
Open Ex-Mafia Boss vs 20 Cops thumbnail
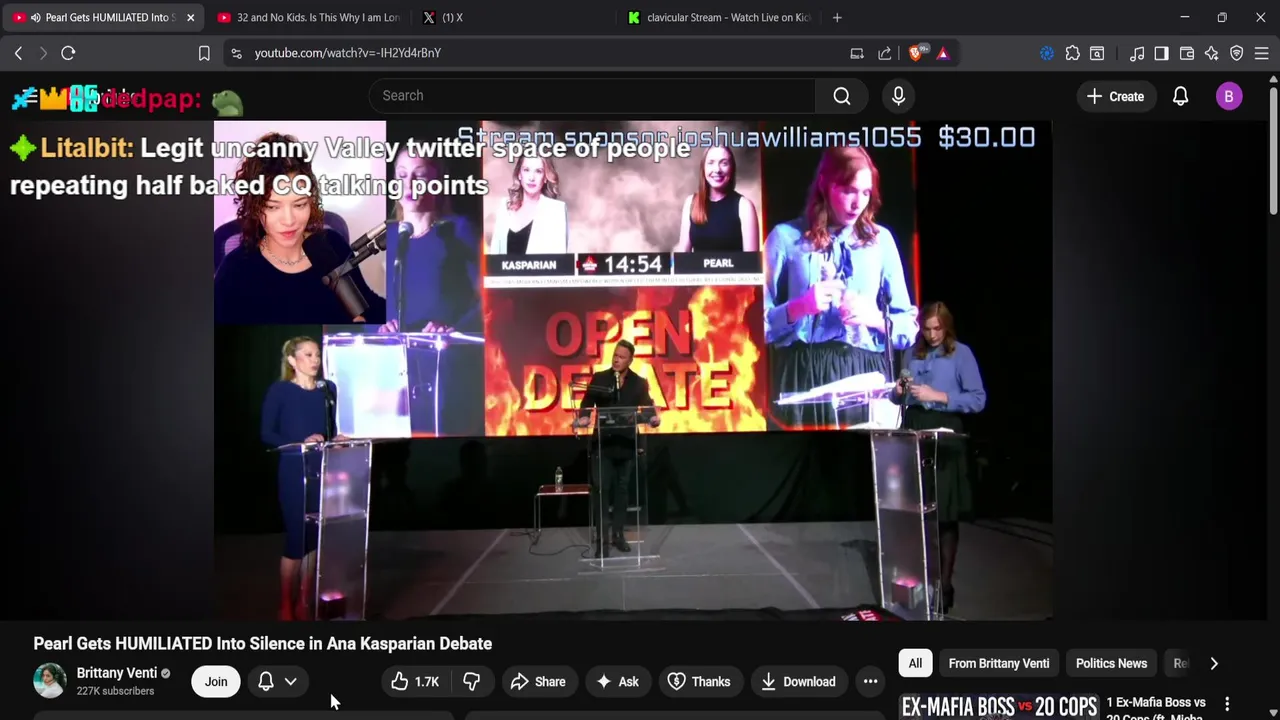click(x=999, y=707)
